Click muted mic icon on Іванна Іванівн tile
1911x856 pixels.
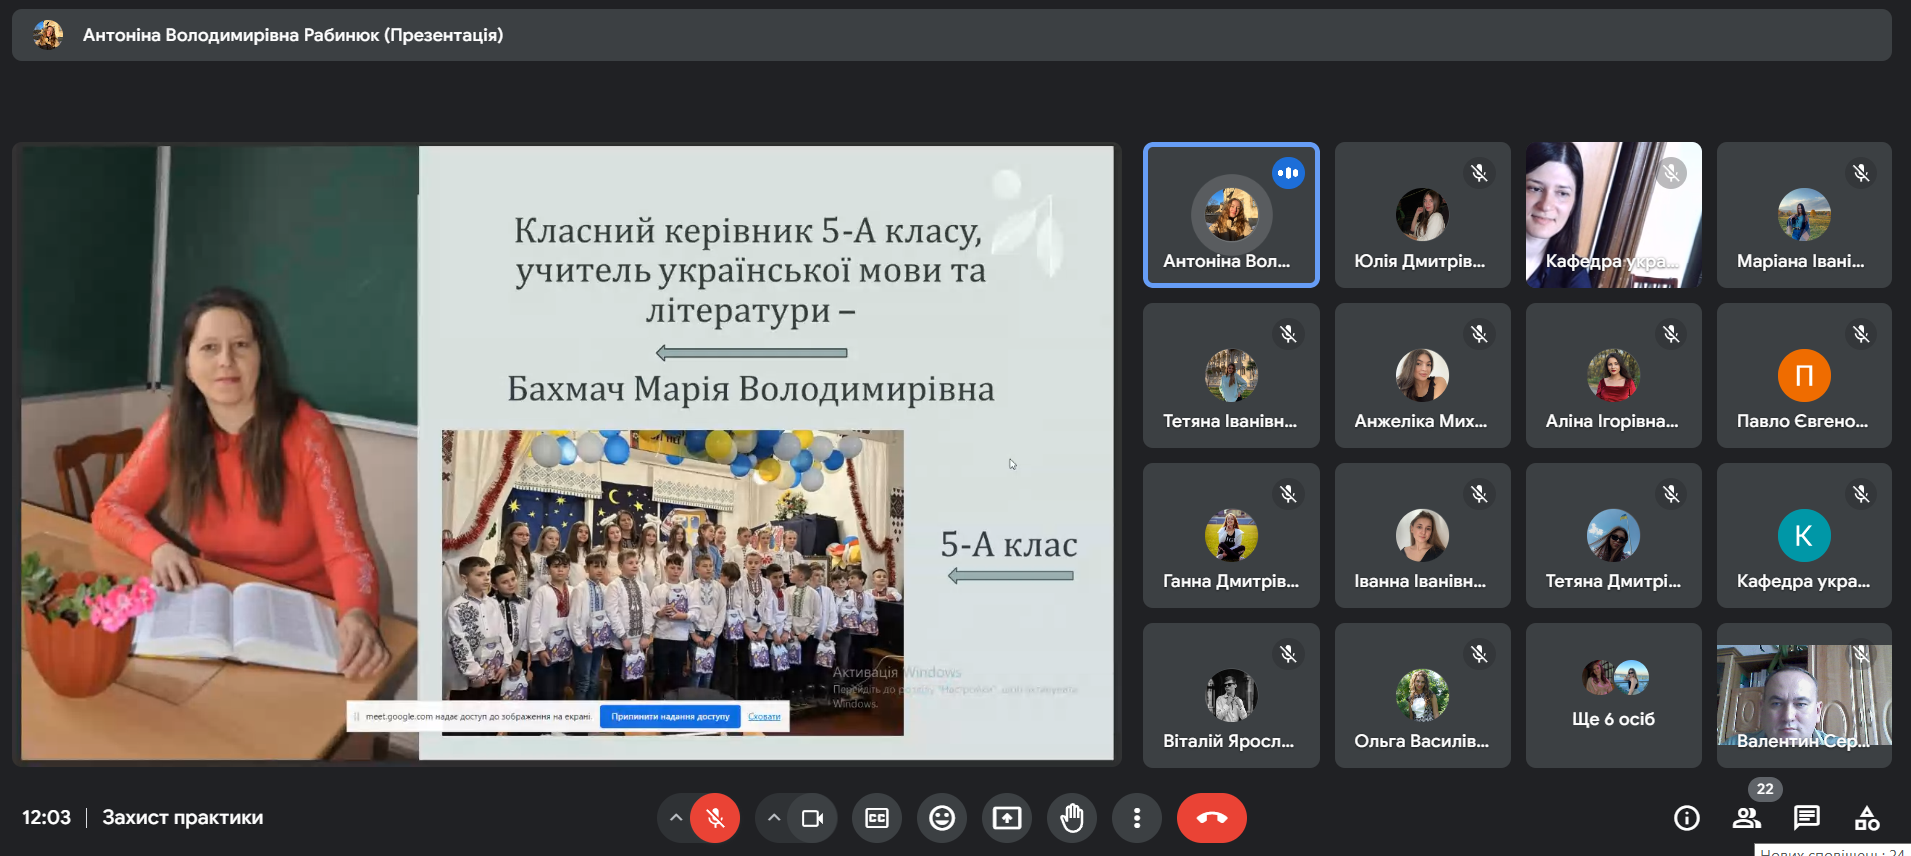[x=1479, y=494]
